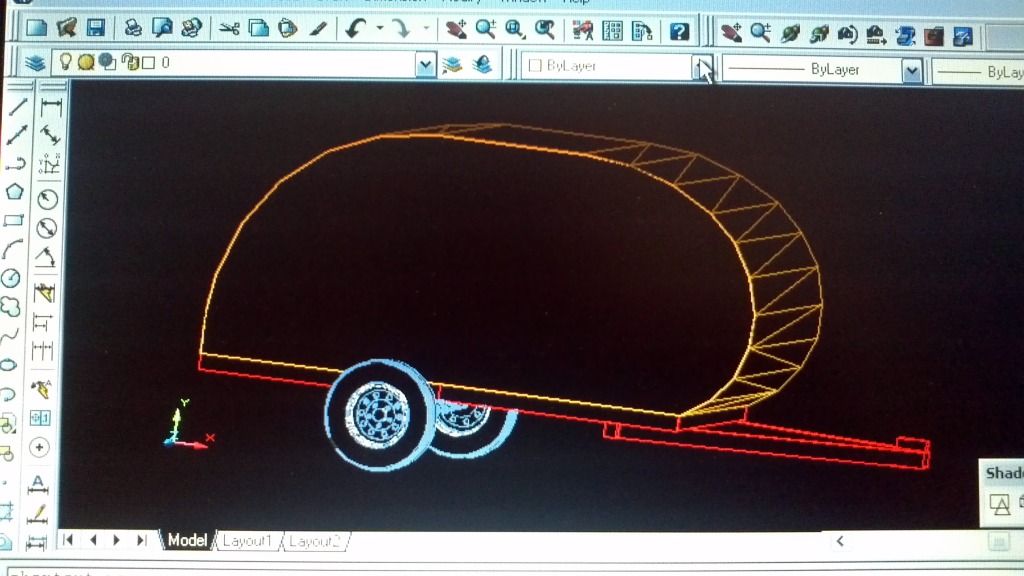Viewport: 1024px width, 576px height.
Task: Select the Aligned Dimension tool
Action: (50, 135)
